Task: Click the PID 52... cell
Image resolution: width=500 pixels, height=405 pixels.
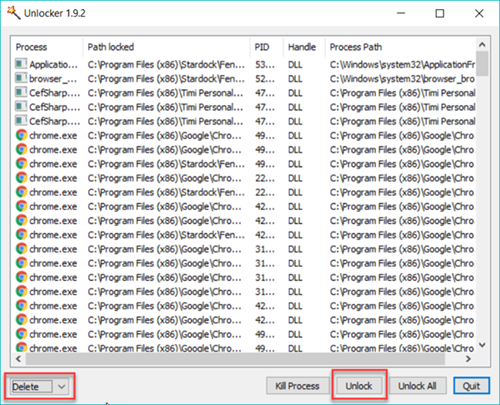Action: pos(265,79)
